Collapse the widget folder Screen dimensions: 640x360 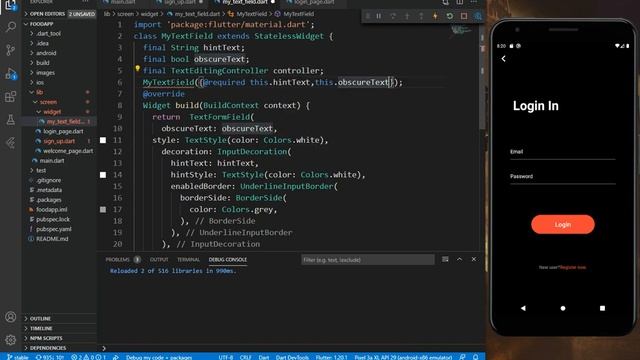point(51,112)
